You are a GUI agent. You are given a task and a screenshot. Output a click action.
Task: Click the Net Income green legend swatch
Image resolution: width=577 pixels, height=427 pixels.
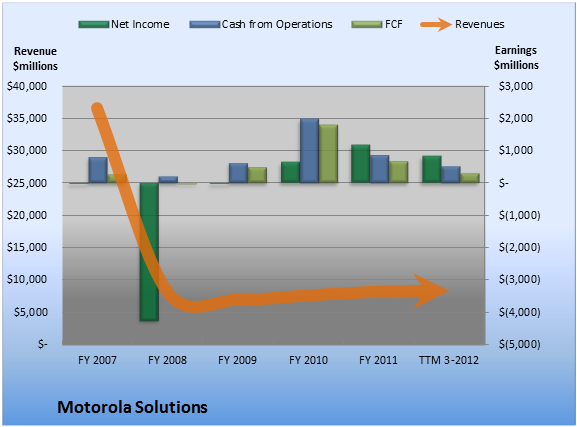click(x=94, y=25)
